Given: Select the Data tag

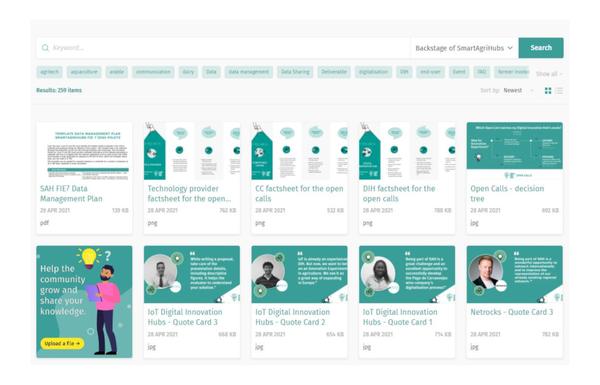Looking at the screenshot, I should click(x=211, y=72).
